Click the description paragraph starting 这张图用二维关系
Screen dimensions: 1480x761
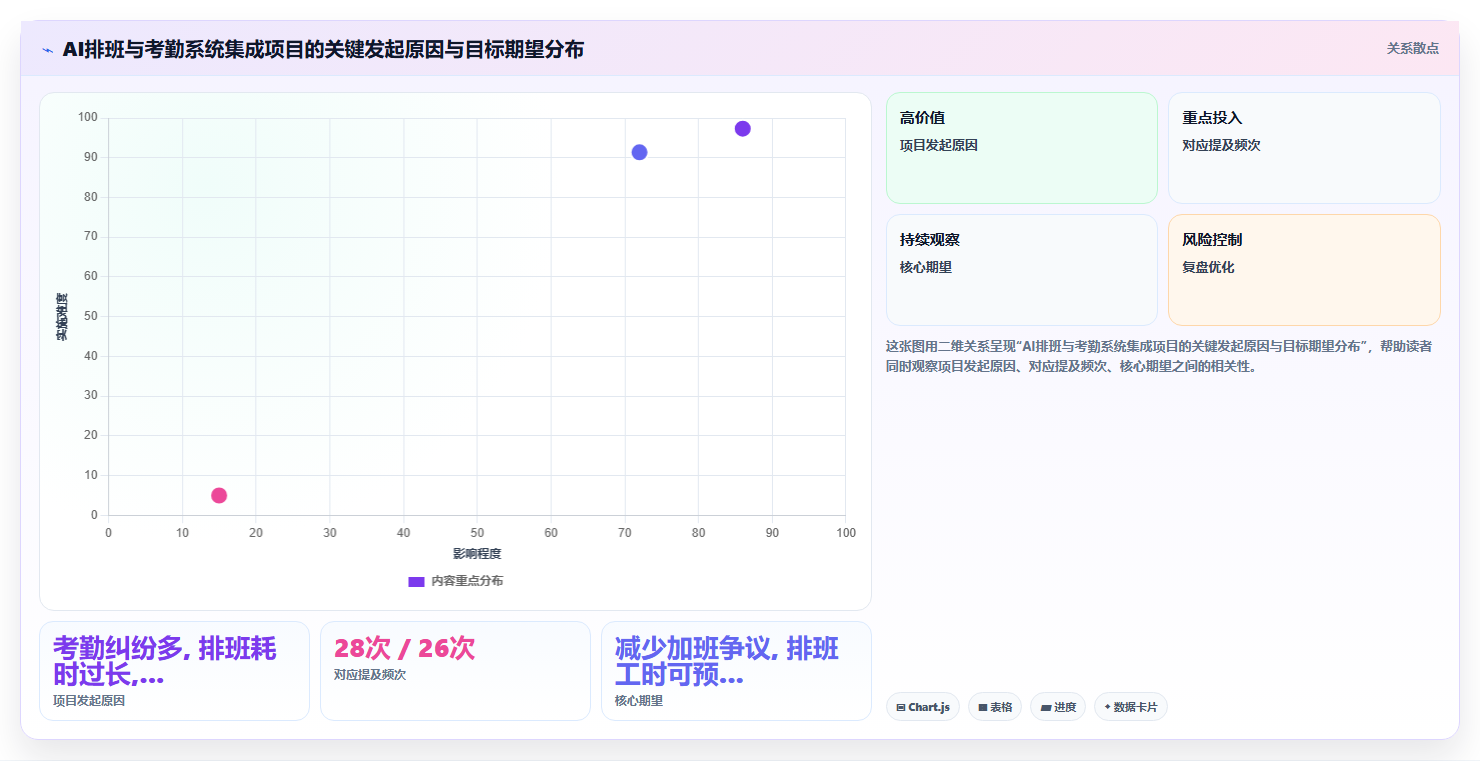1159,356
